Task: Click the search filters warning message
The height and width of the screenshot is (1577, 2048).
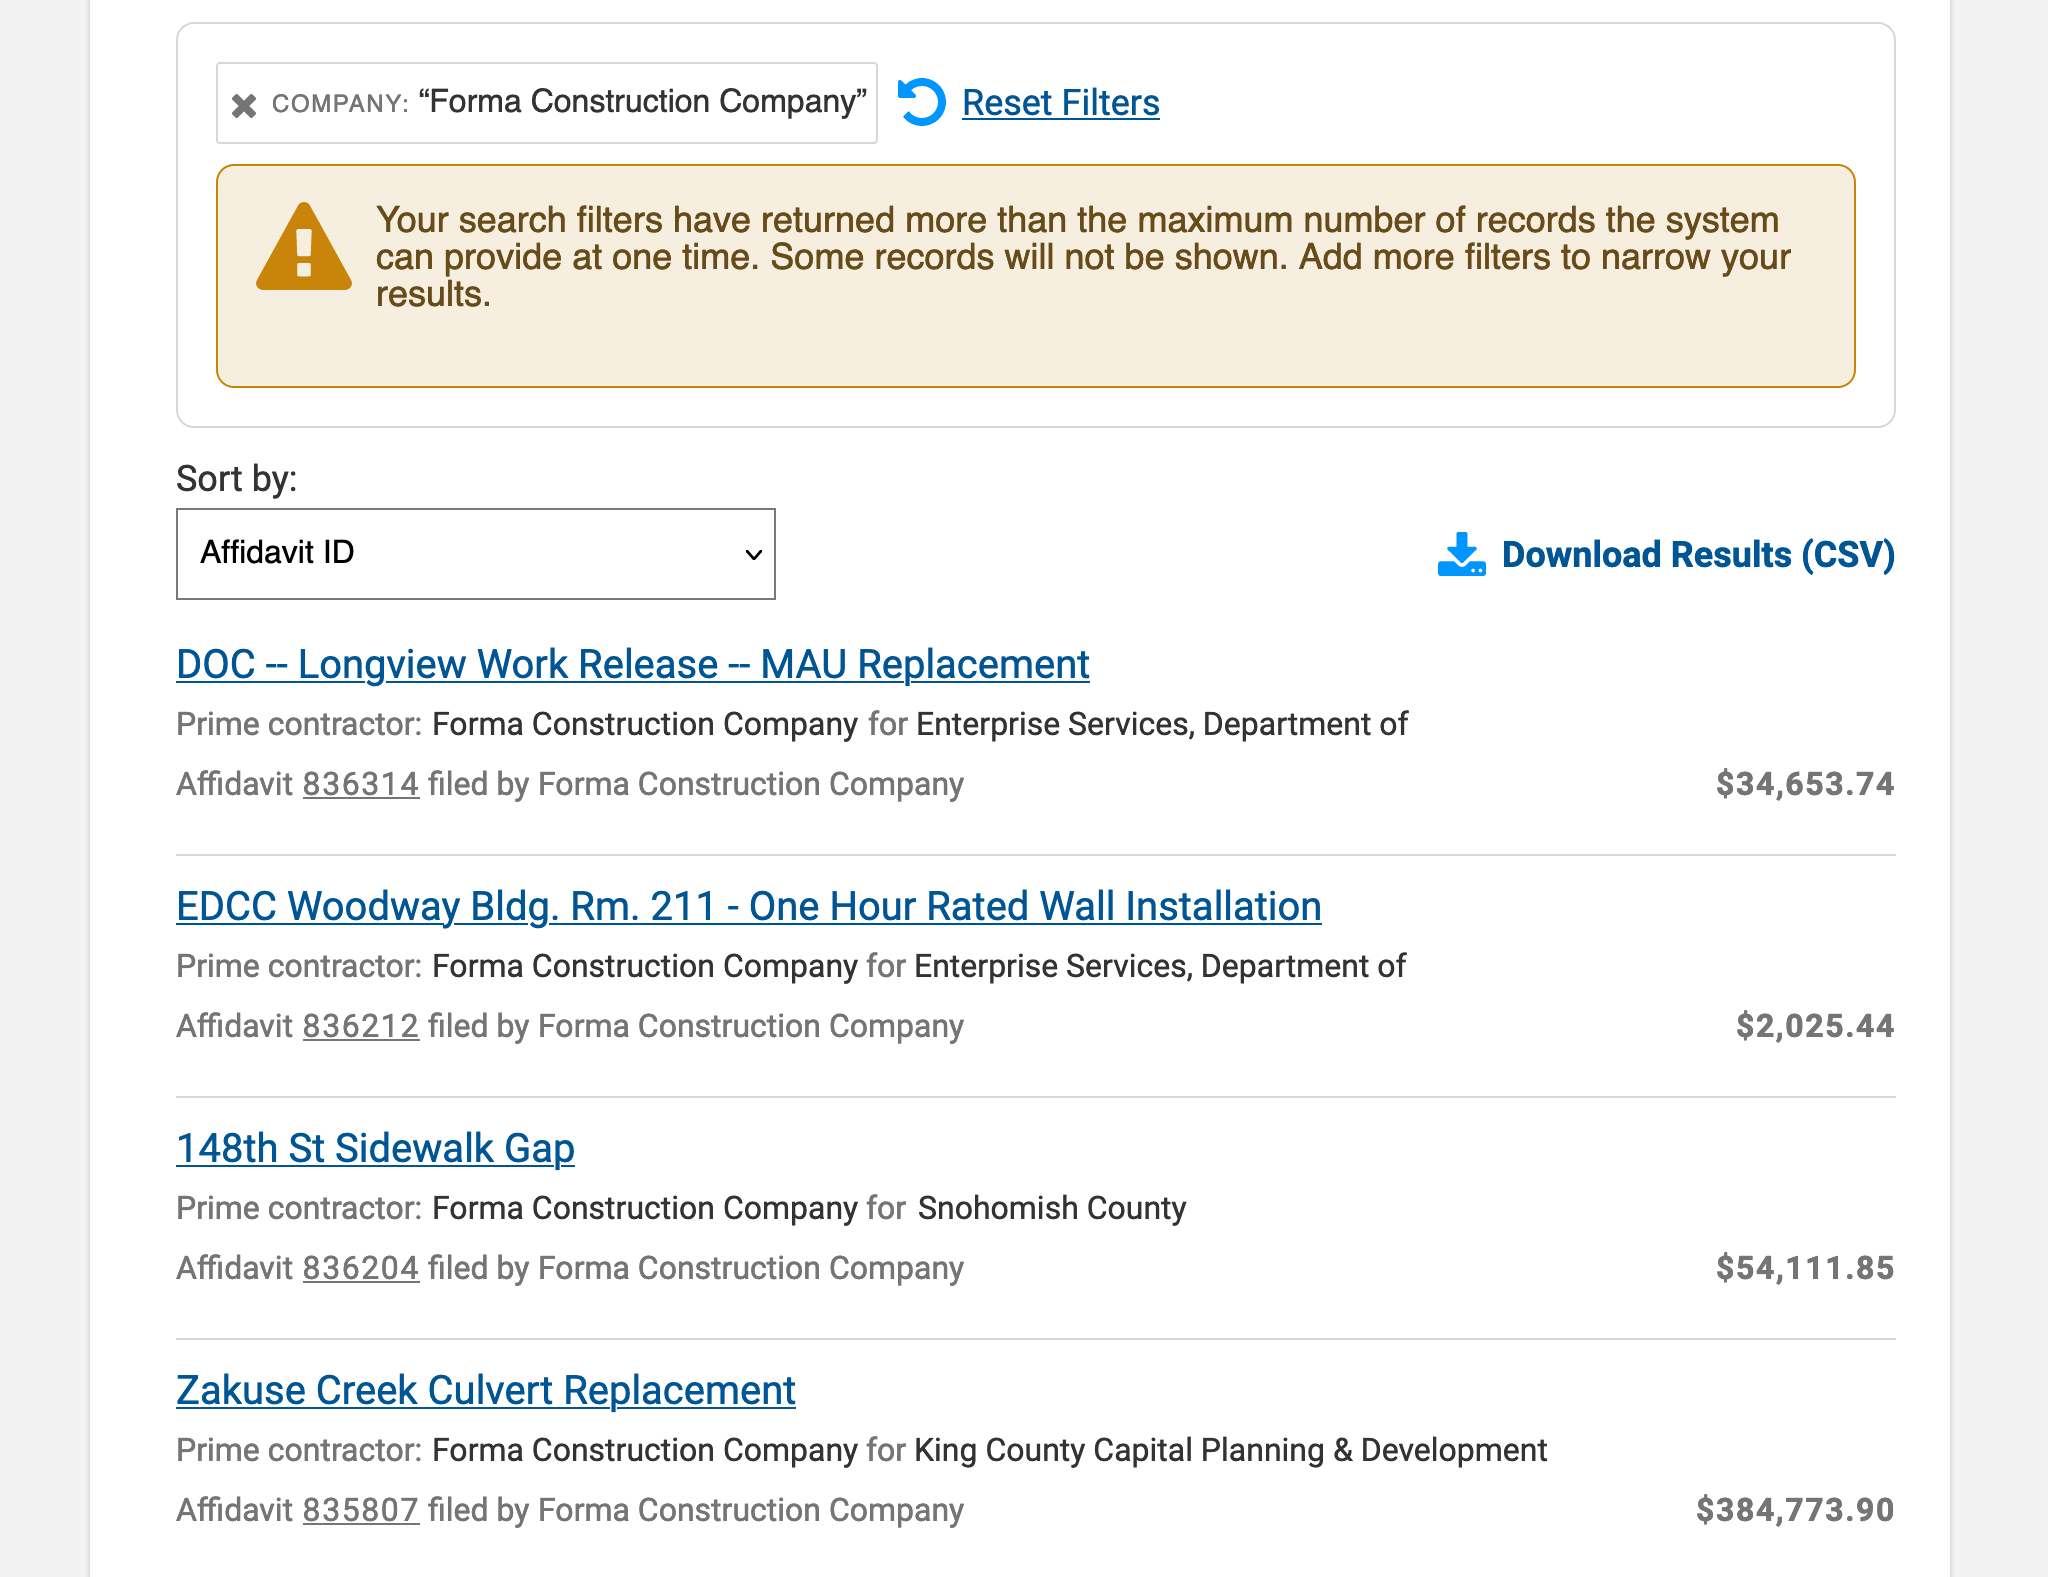Action: (1083, 257)
